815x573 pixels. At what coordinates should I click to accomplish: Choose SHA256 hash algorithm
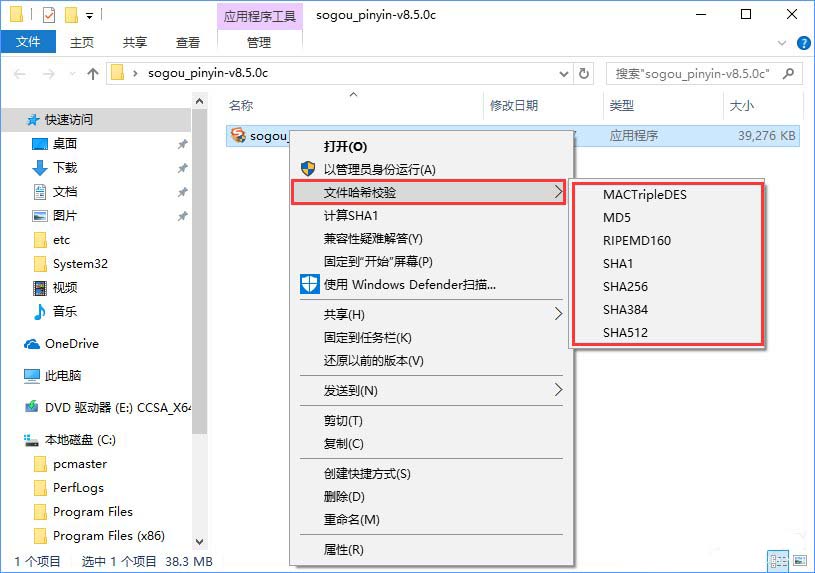(625, 286)
